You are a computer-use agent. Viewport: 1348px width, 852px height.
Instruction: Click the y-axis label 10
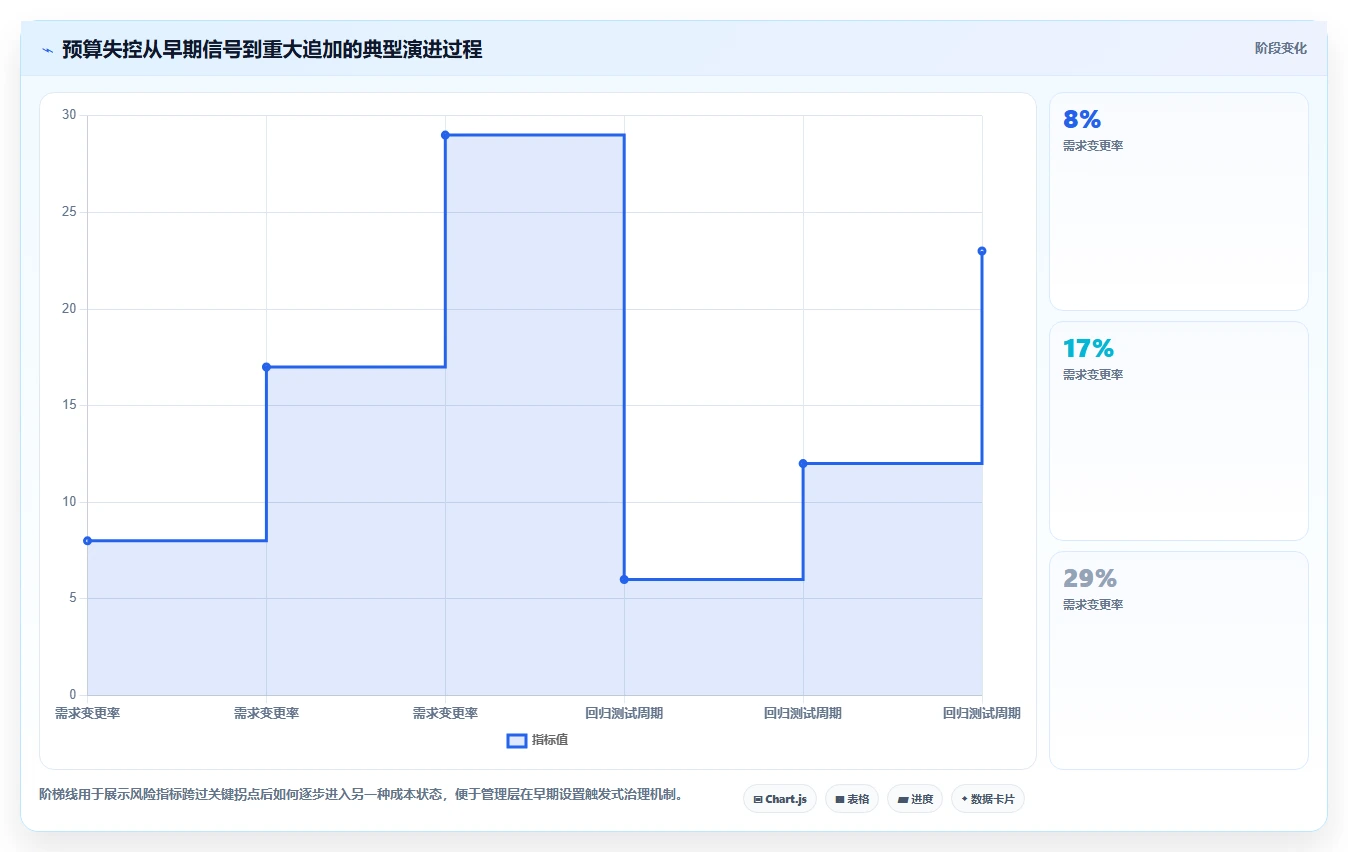(x=69, y=502)
